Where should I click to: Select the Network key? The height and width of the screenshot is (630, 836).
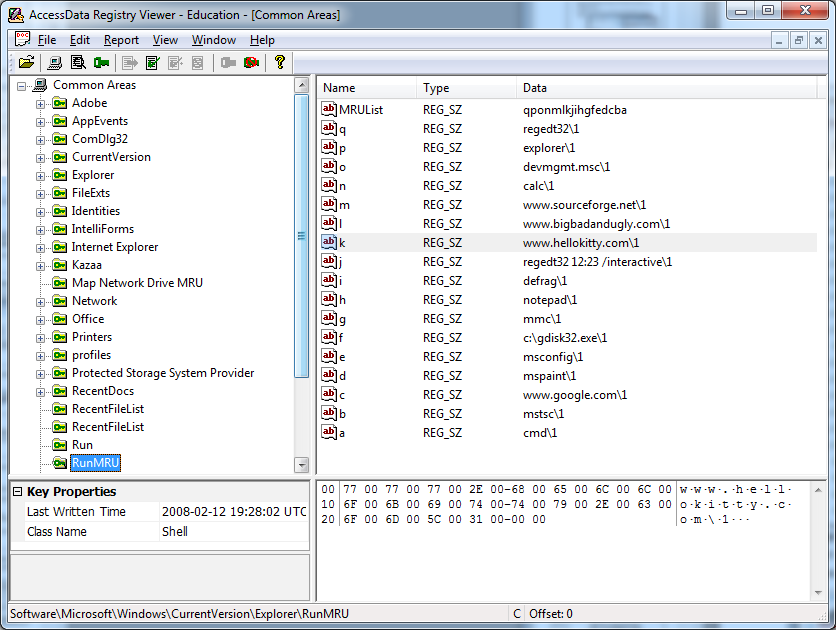pos(95,301)
